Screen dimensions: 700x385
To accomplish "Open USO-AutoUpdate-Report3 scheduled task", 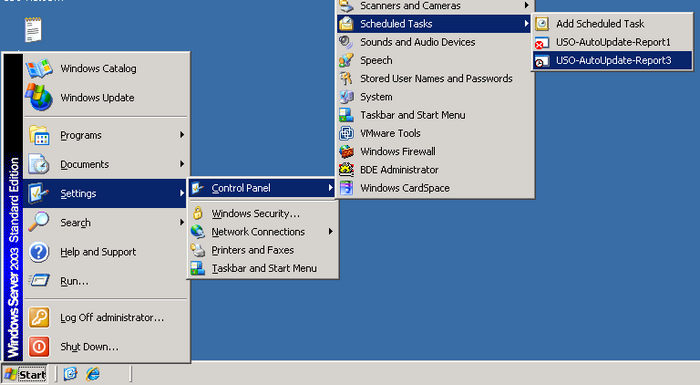I will pyautogui.click(x=612, y=60).
